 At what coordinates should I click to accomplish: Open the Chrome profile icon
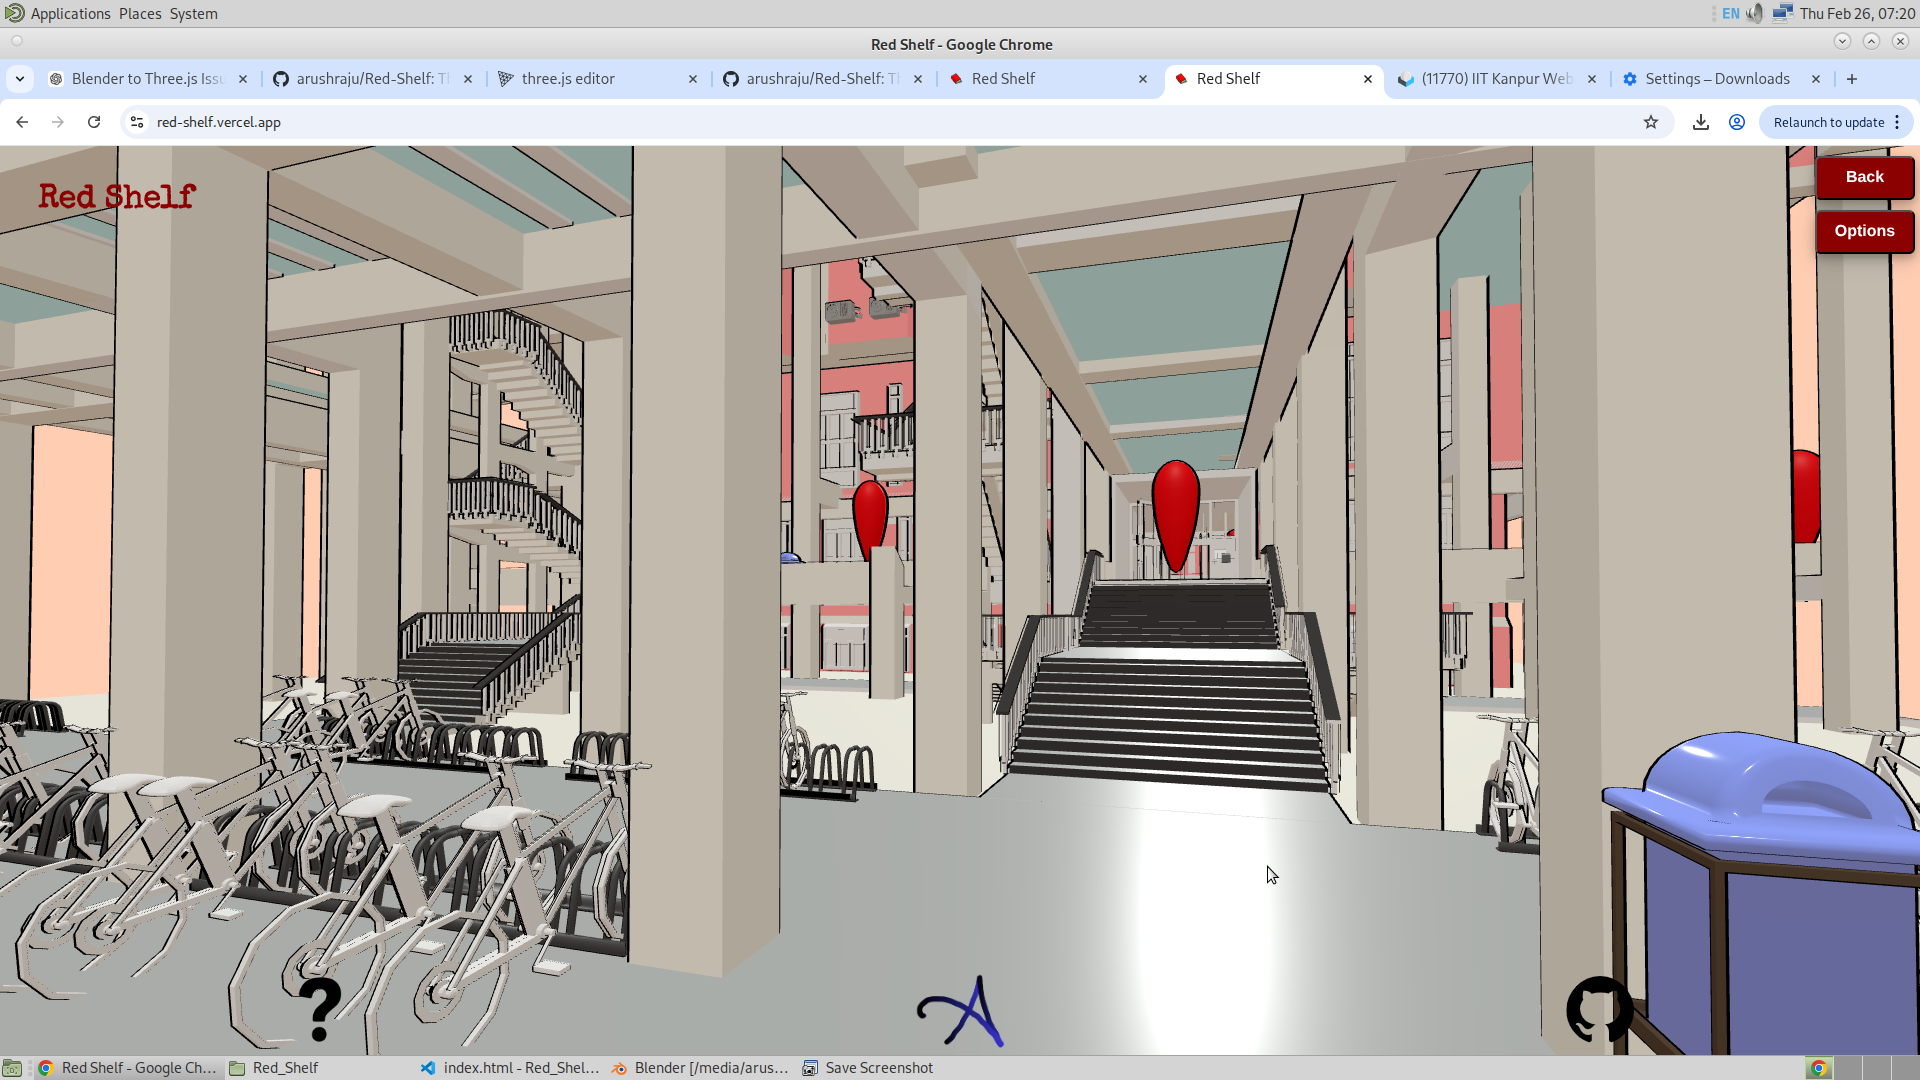pyautogui.click(x=1737, y=122)
